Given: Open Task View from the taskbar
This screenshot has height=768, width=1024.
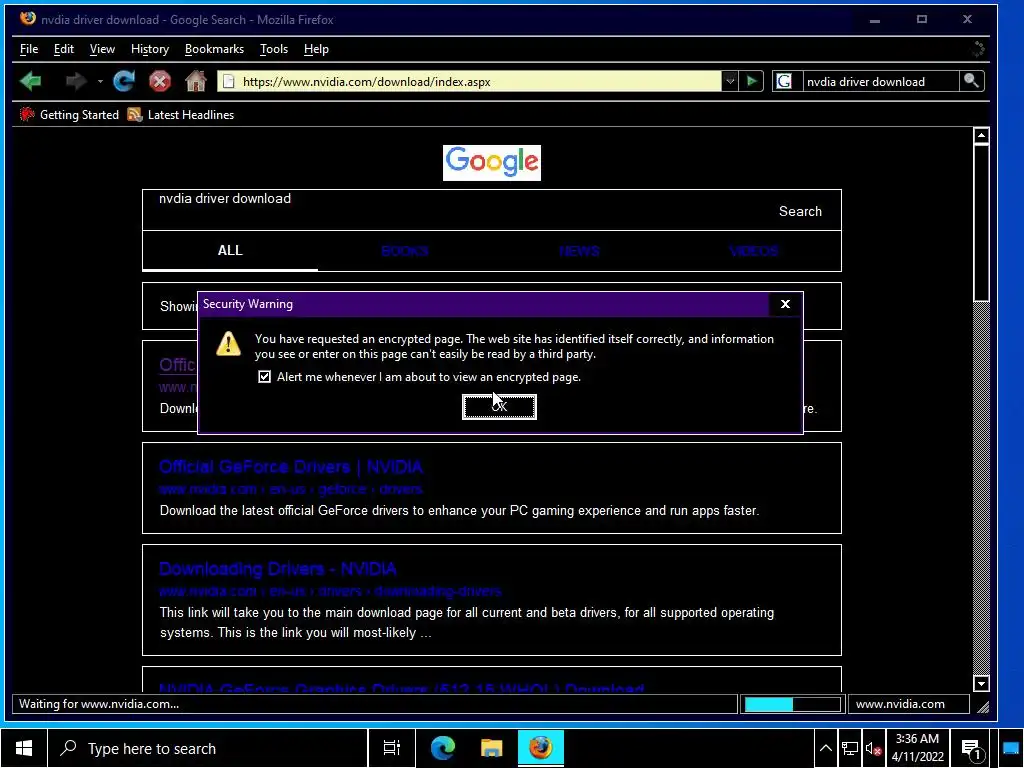Looking at the screenshot, I should coord(392,748).
